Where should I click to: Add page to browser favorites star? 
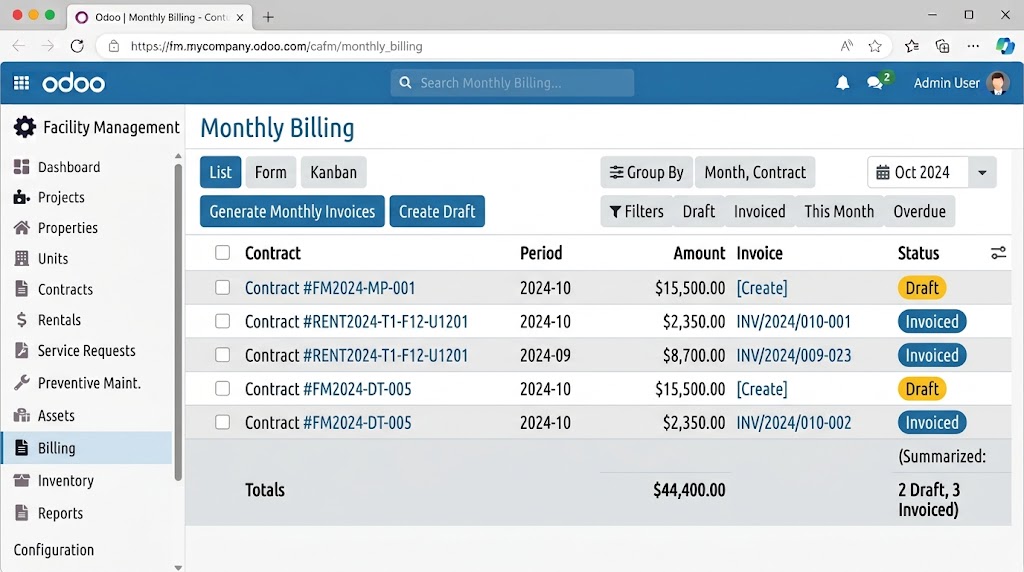pyautogui.click(x=875, y=46)
